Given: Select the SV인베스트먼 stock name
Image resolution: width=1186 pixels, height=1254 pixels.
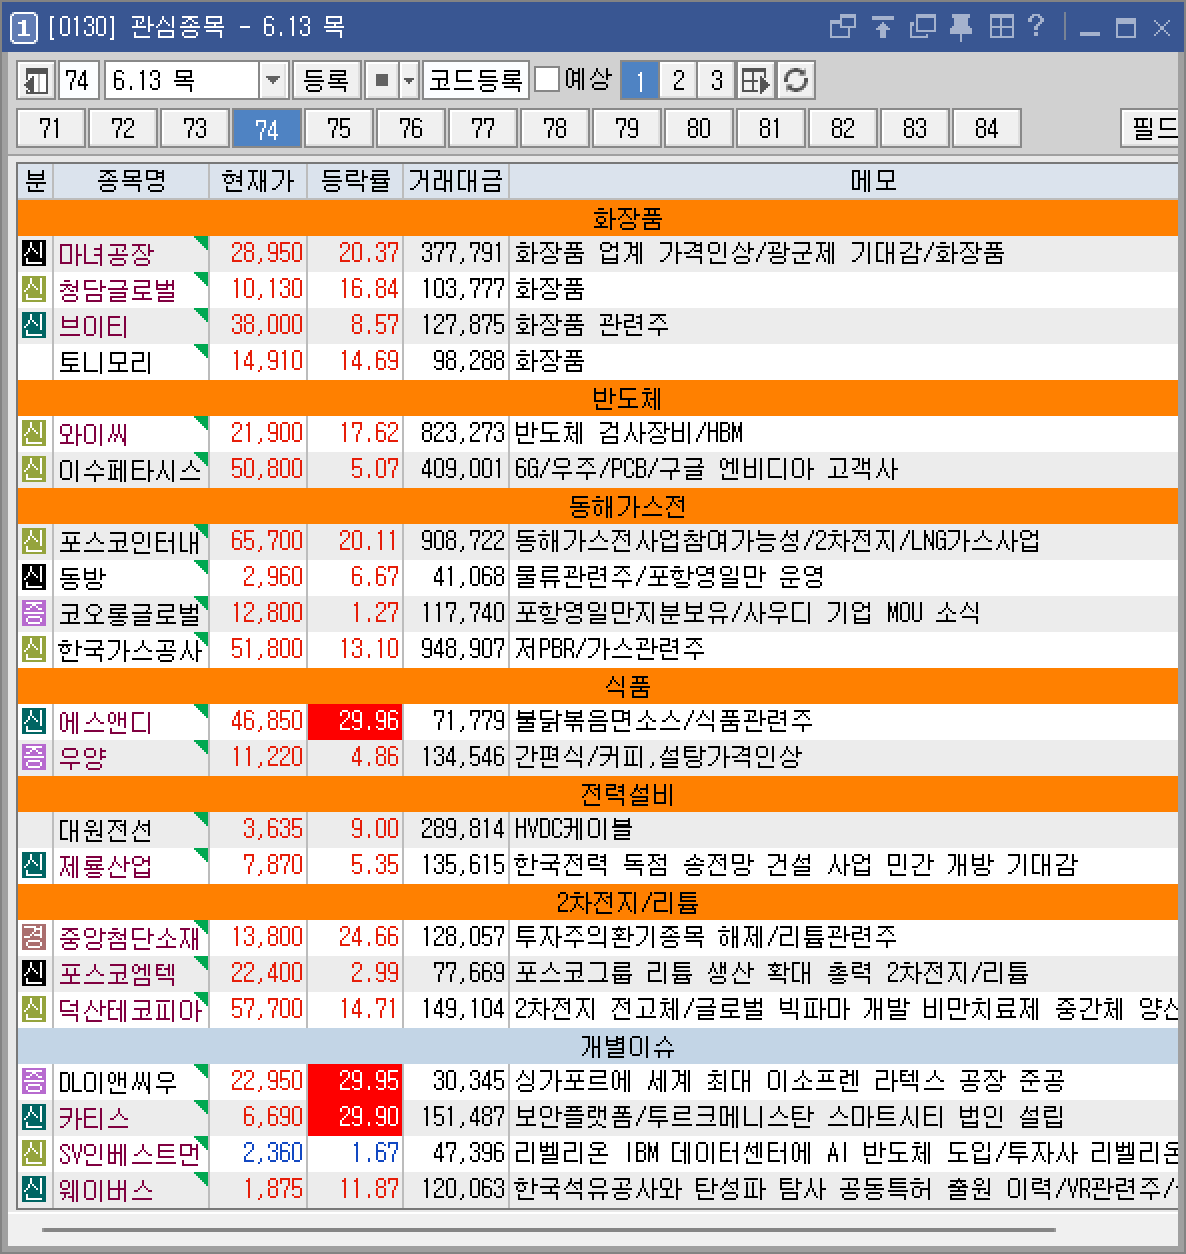Looking at the screenshot, I should 129,1153.
